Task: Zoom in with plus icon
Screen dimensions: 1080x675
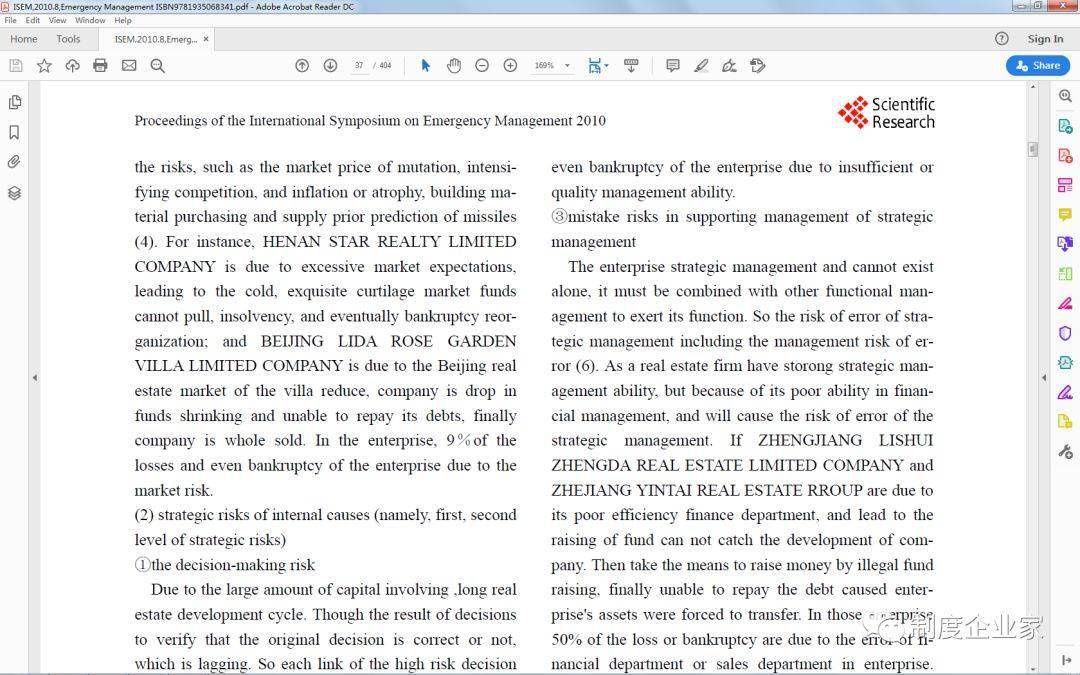Action: pyautogui.click(x=510, y=65)
